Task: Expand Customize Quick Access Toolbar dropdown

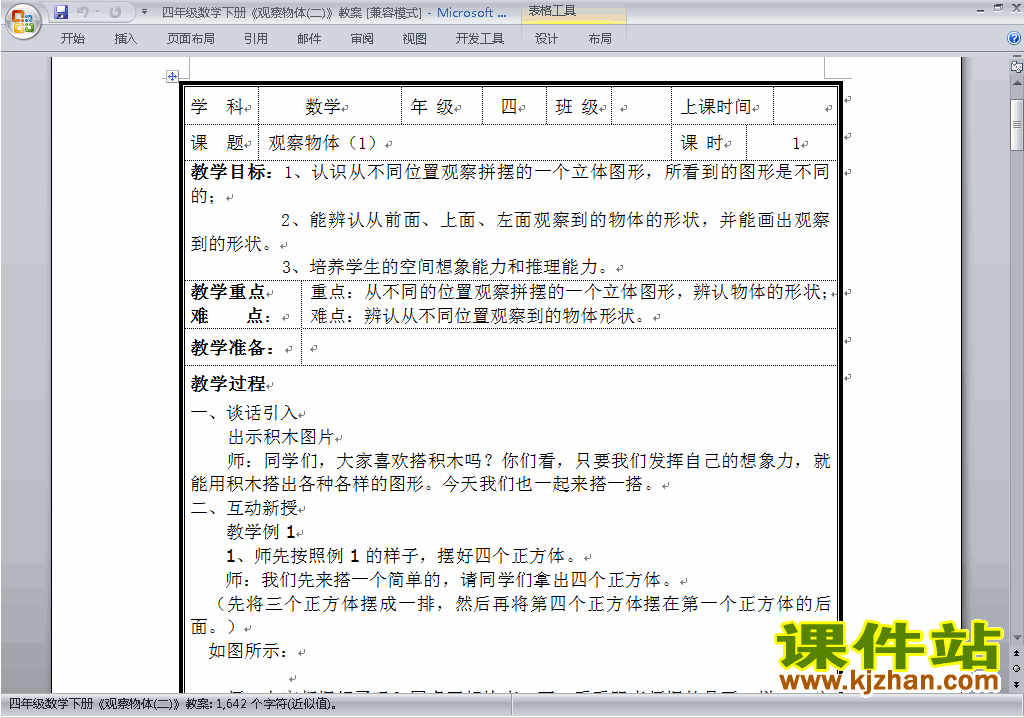Action: coord(144,12)
